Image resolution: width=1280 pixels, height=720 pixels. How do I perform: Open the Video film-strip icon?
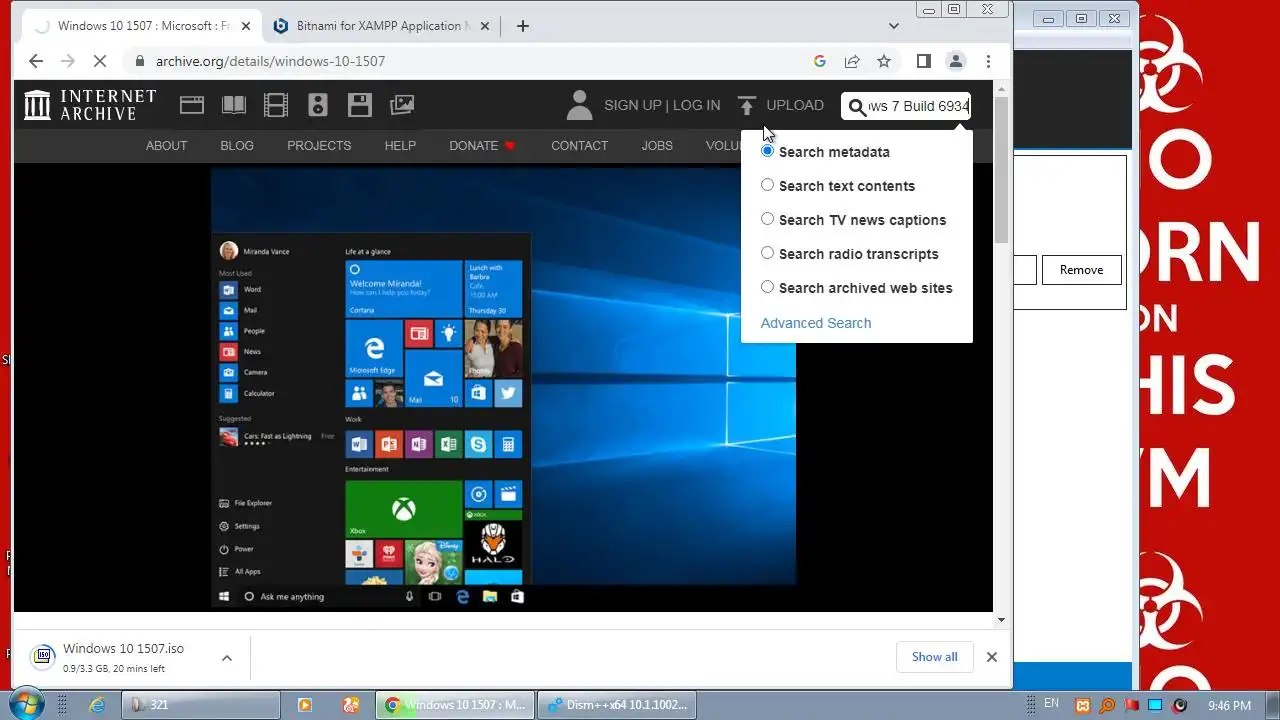coord(276,105)
